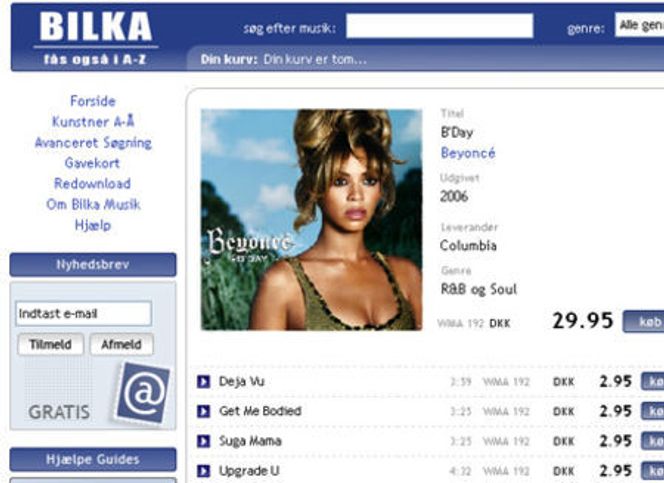The image size is (664, 483).
Task: Focus the Indtast e-mail field
Action: (83, 314)
